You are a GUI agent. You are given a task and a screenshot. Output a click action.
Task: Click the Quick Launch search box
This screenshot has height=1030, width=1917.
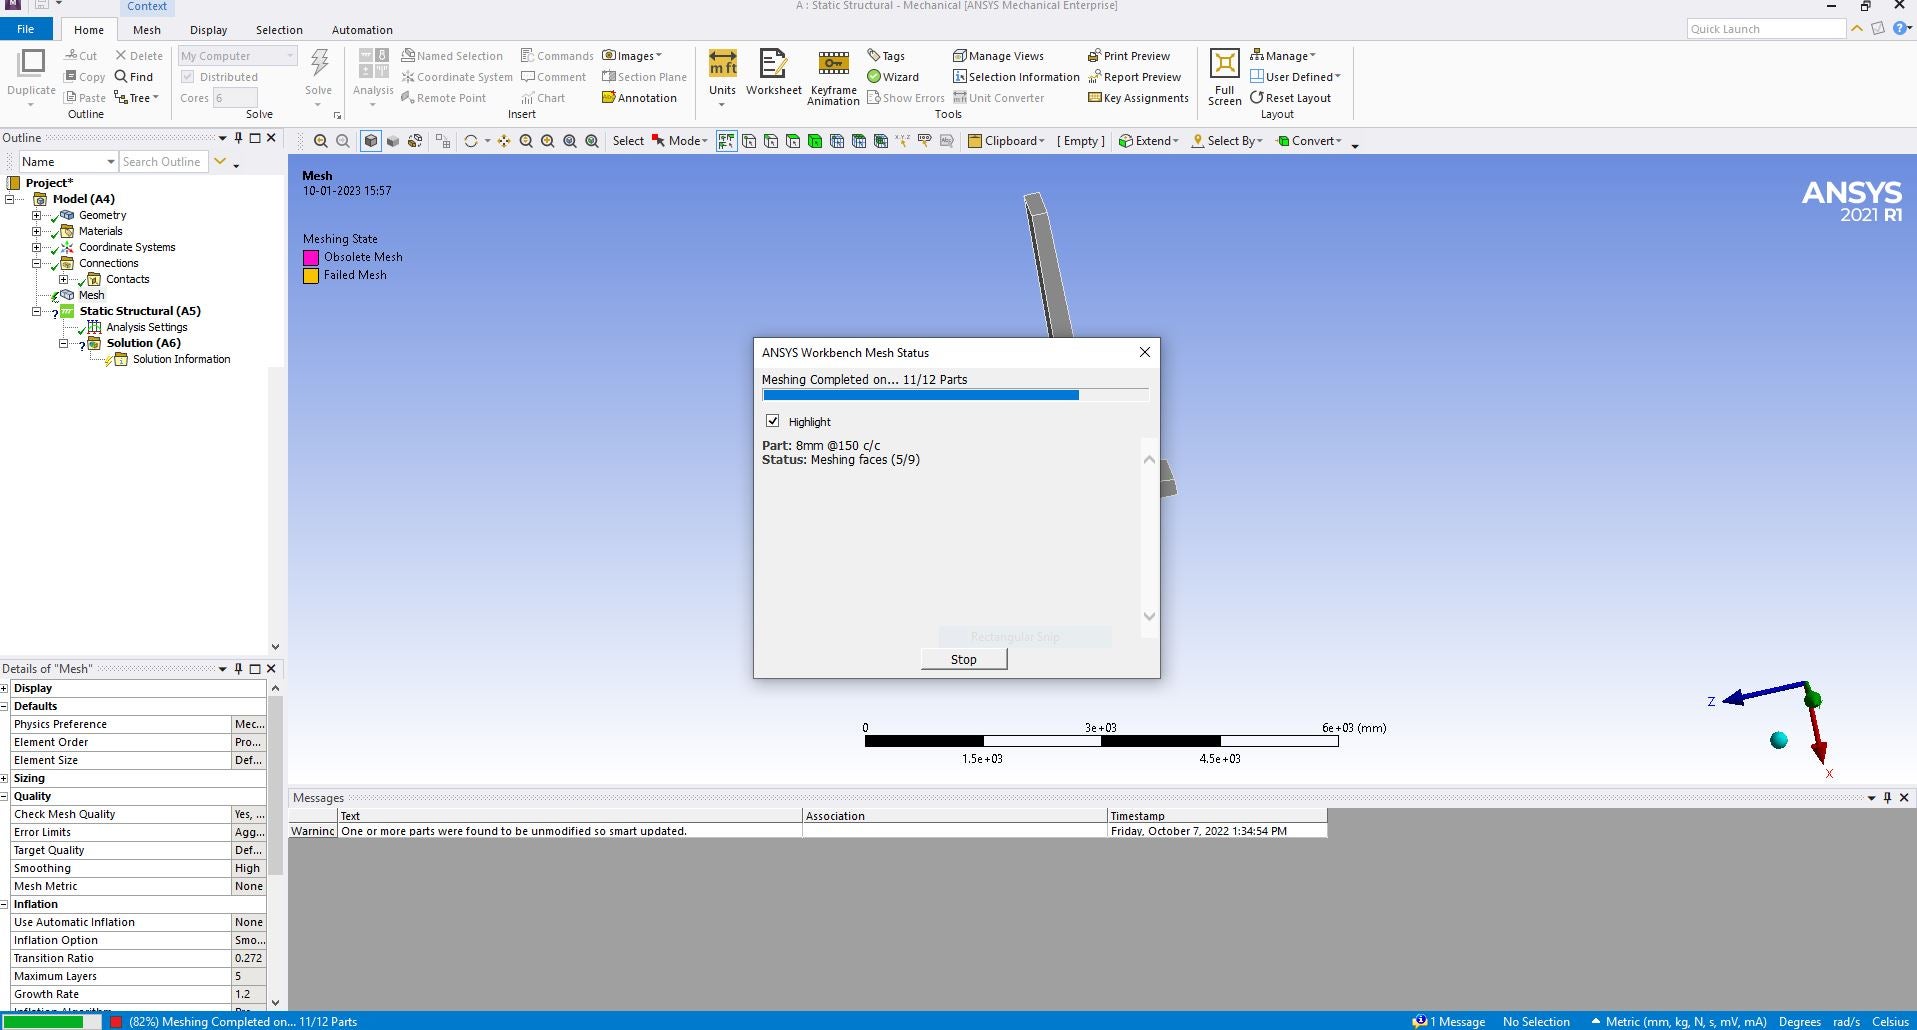pos(1765,29)
